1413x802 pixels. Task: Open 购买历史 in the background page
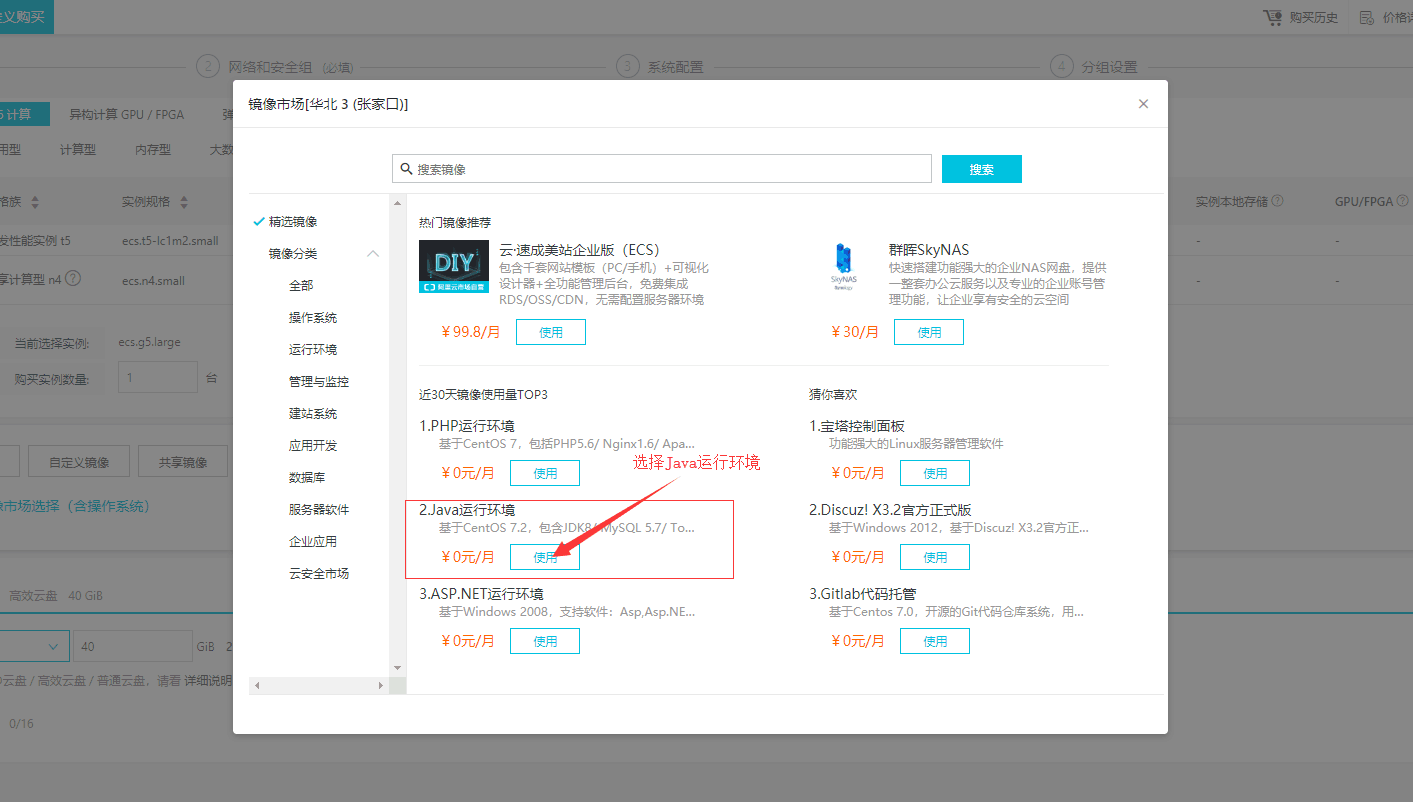click(x=1313, y=17)
